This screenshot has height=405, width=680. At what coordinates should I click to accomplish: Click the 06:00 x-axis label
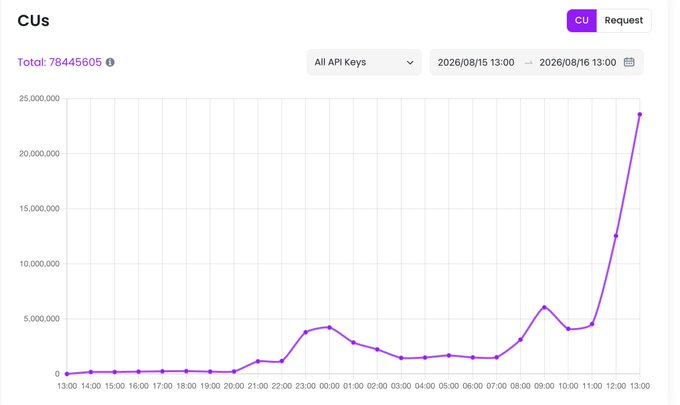pyautogui.click(x=473, y=386)
